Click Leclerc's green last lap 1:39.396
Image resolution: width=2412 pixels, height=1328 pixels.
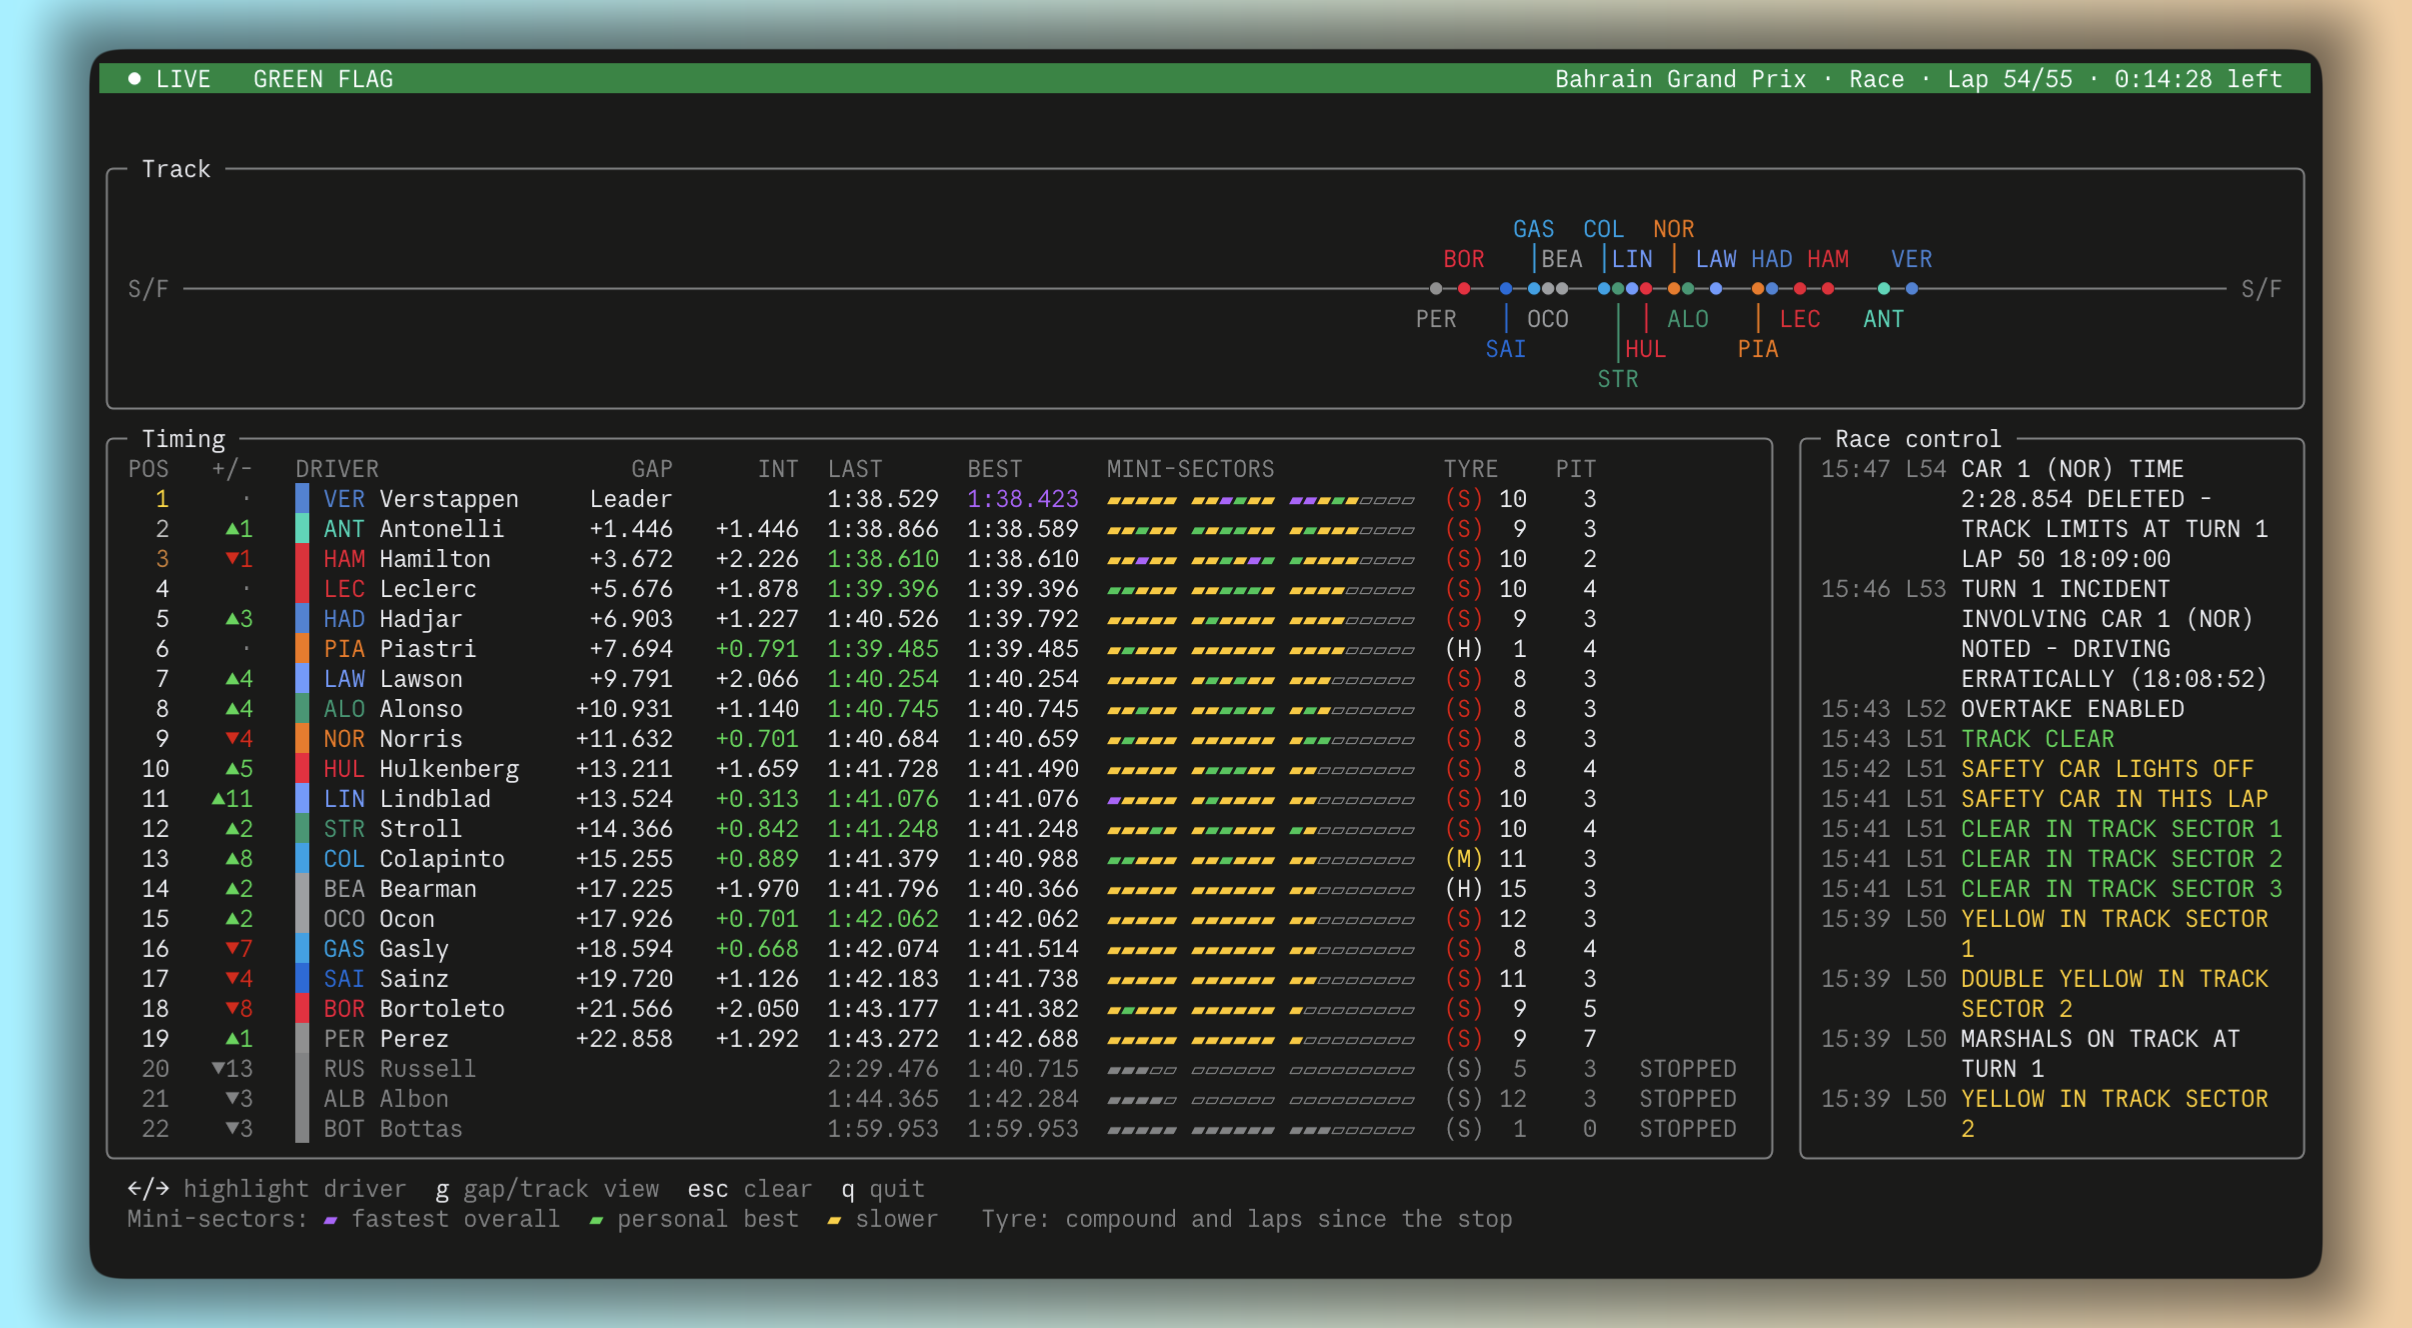coord(883,589)
